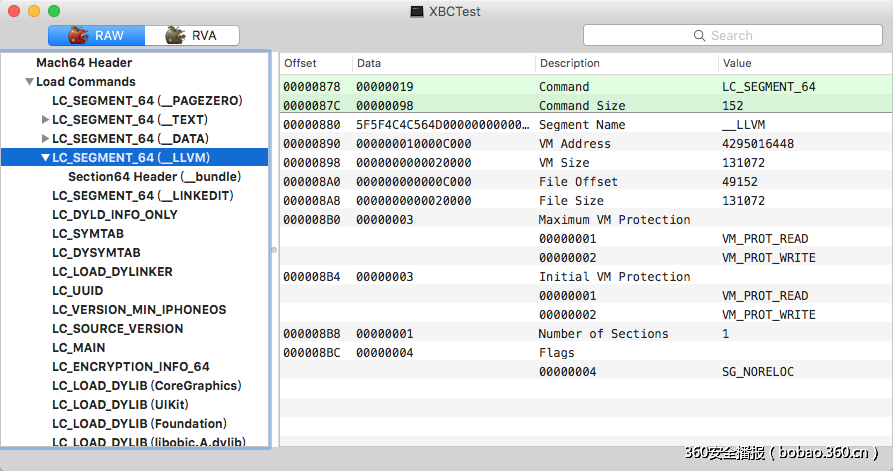Switch to the RVA view segment
The image size is (893, 471).
point(193,36)
